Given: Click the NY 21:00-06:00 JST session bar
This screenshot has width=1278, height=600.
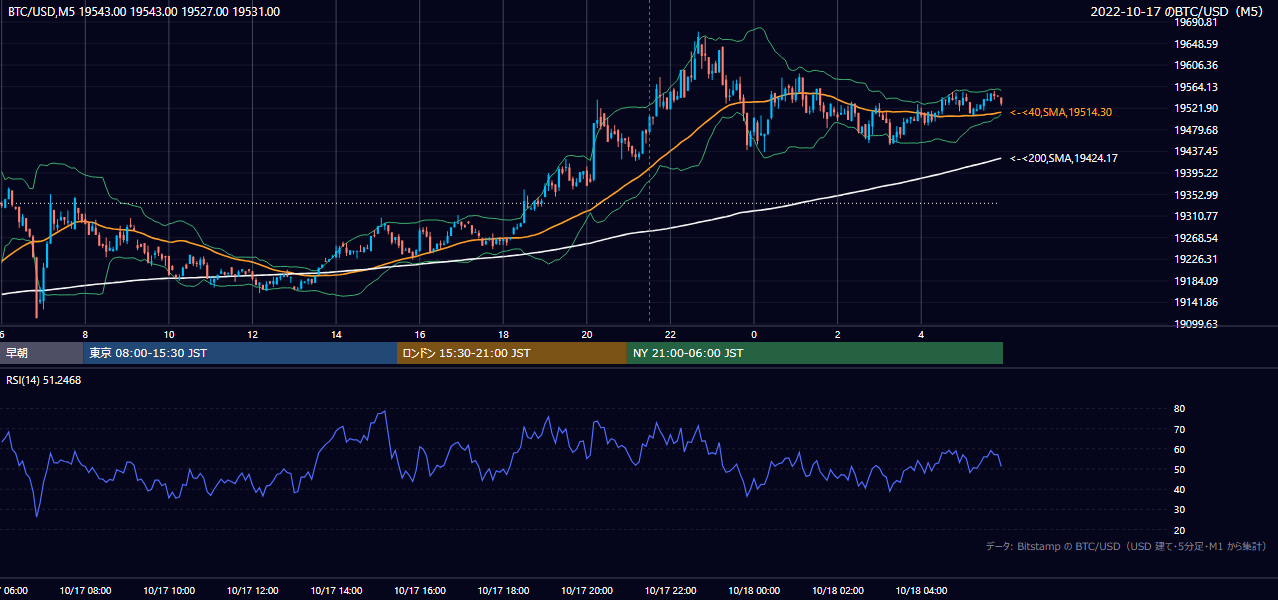Looking at the screenshot, I should 815,353.
